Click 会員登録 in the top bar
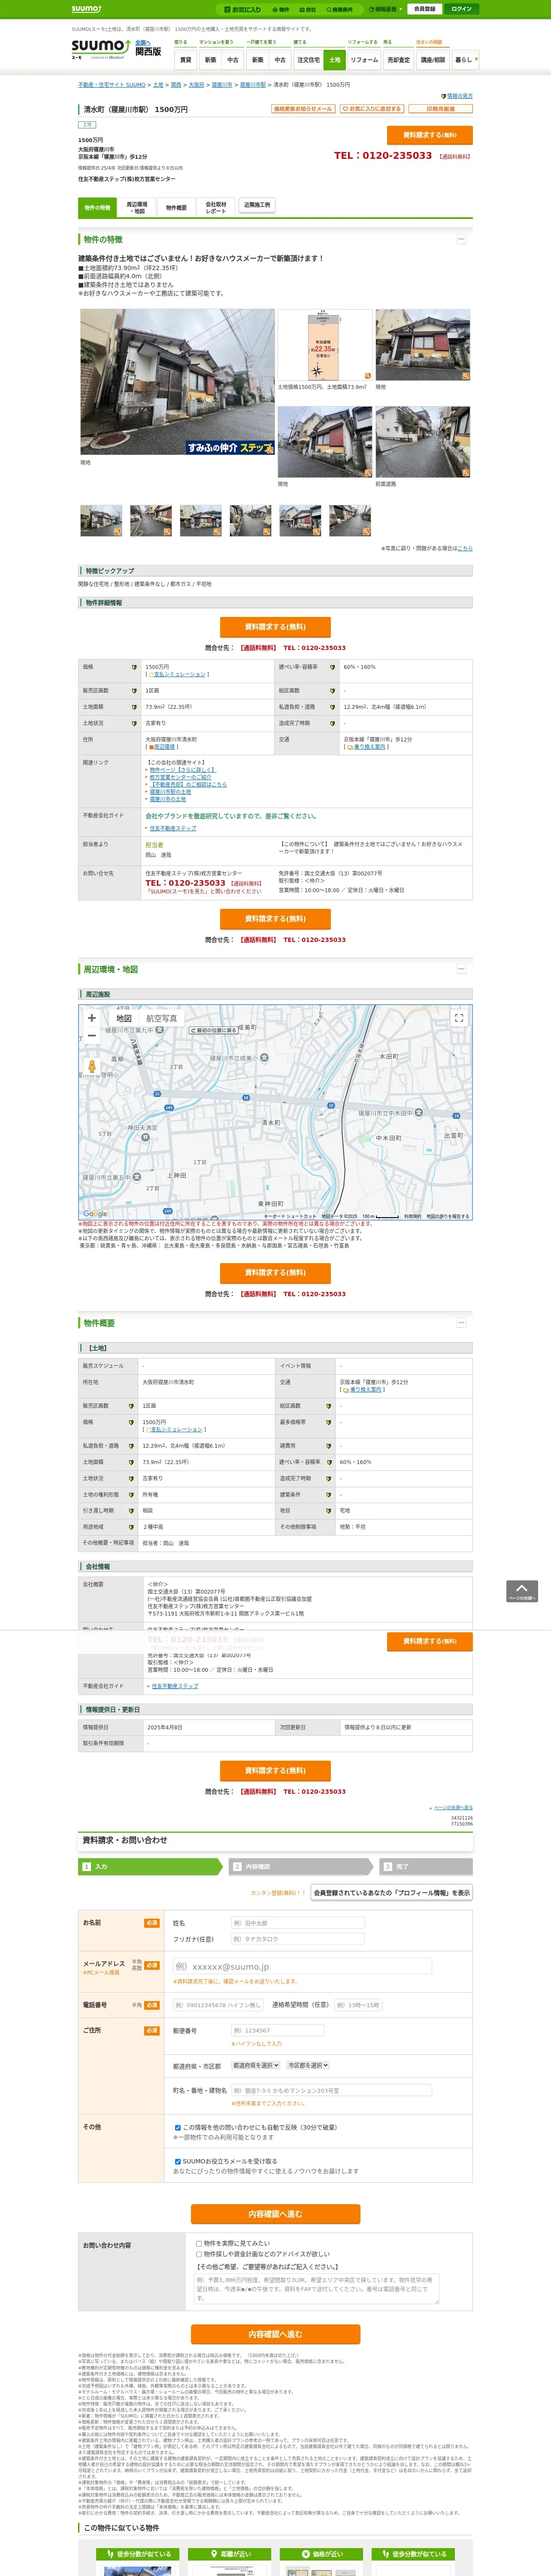Screen dimensions: 551x2576 (x=424, y=9)
